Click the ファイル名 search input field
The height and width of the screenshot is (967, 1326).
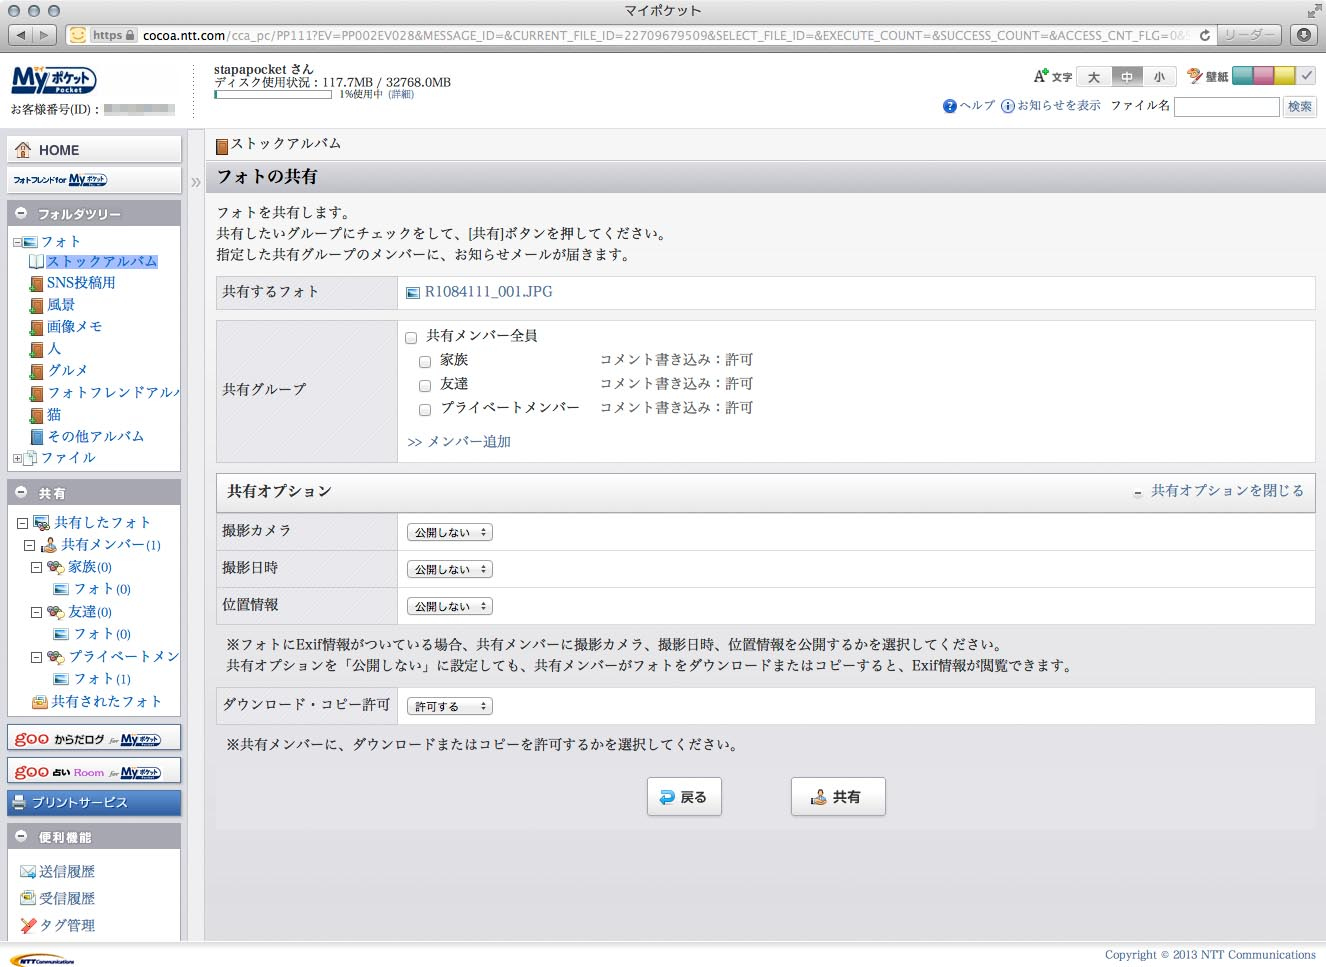point(1226,106)
